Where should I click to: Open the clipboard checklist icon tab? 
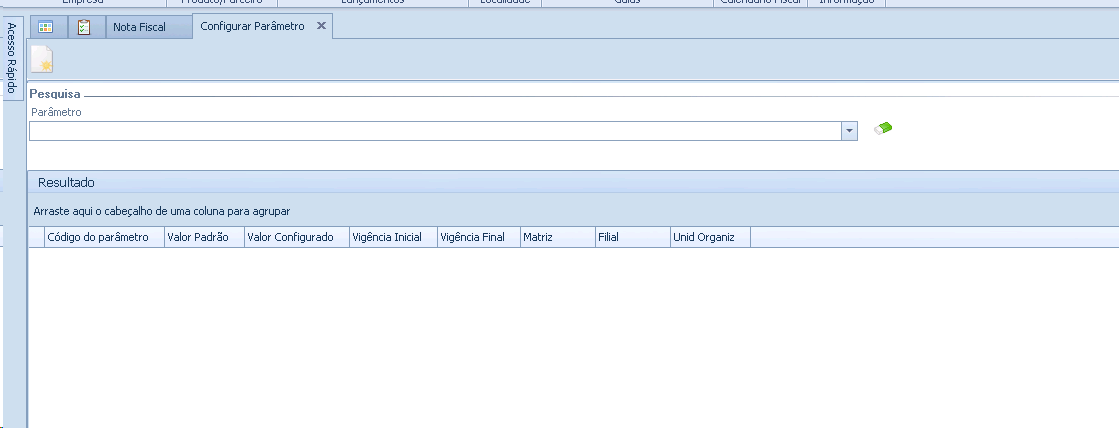coord(85,27)
